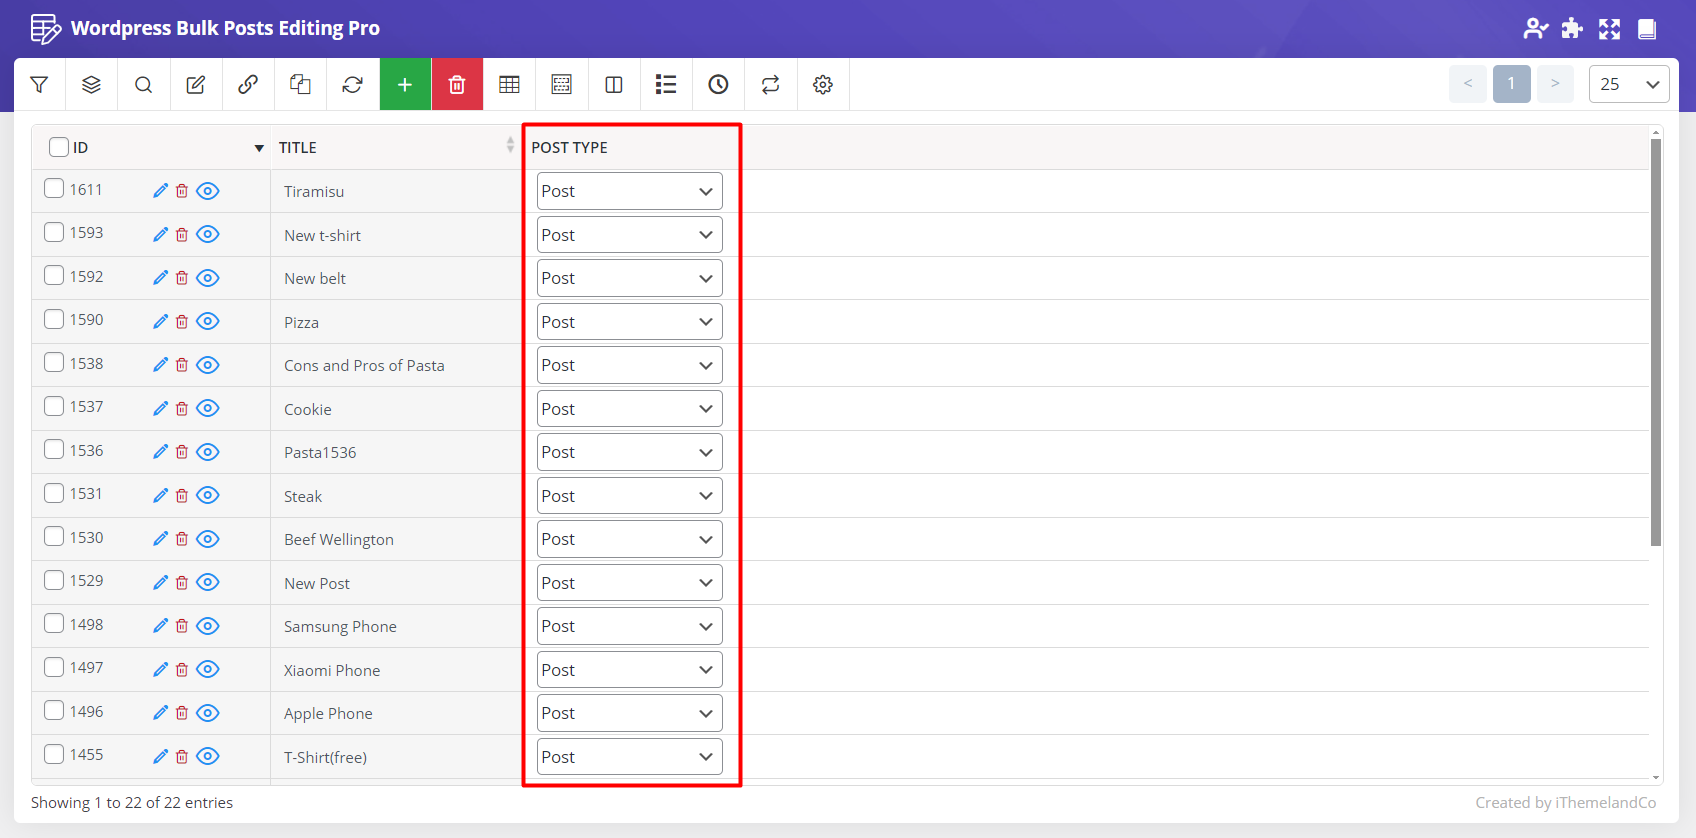Viewport: 1696px width, 838px height.
Task: Click pencil edit icon for post 1611
Action: [160, 191]
